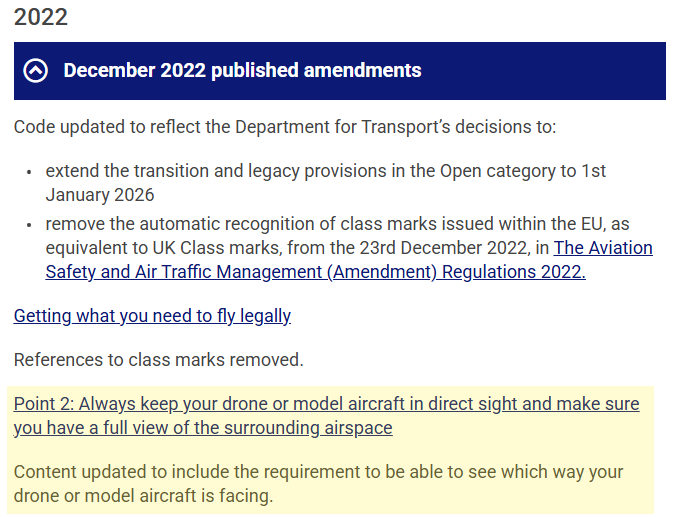Collapse the December 2022 published amendments section
Screen dimensions: 673x517
tap(242, 71)
